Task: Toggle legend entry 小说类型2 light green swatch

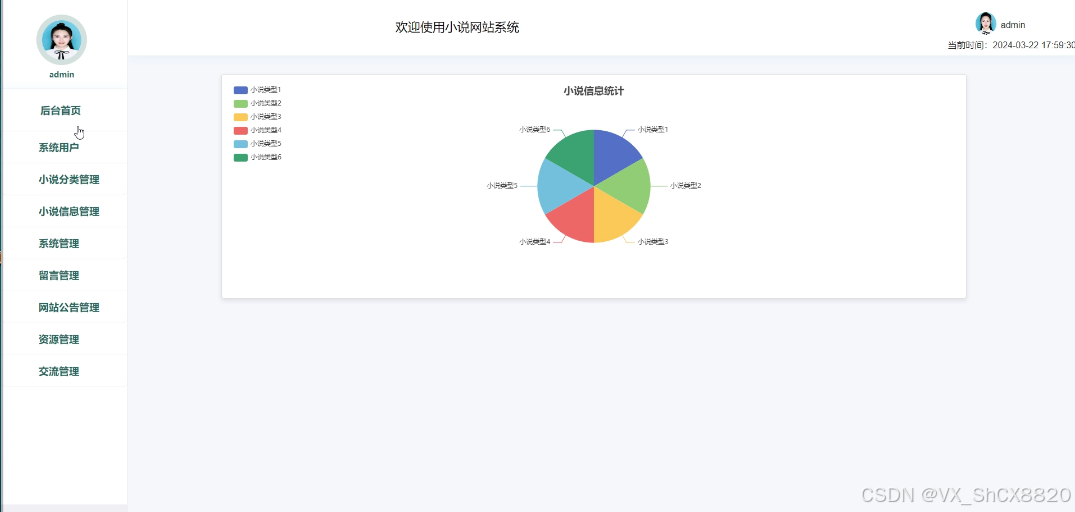Action: (241, 103)
